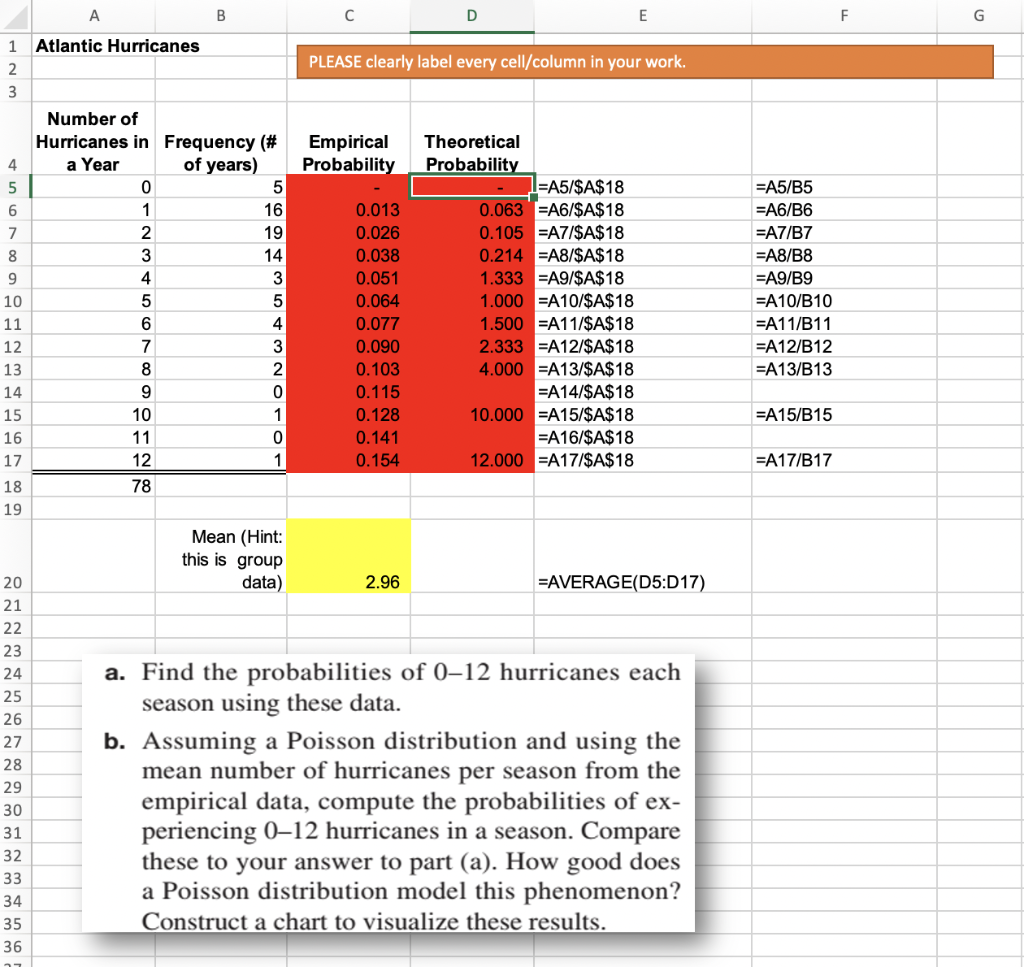Screen dimensions: 1024x967
Task: Click empirical probability value 0.141
Action: coord(377,437)
